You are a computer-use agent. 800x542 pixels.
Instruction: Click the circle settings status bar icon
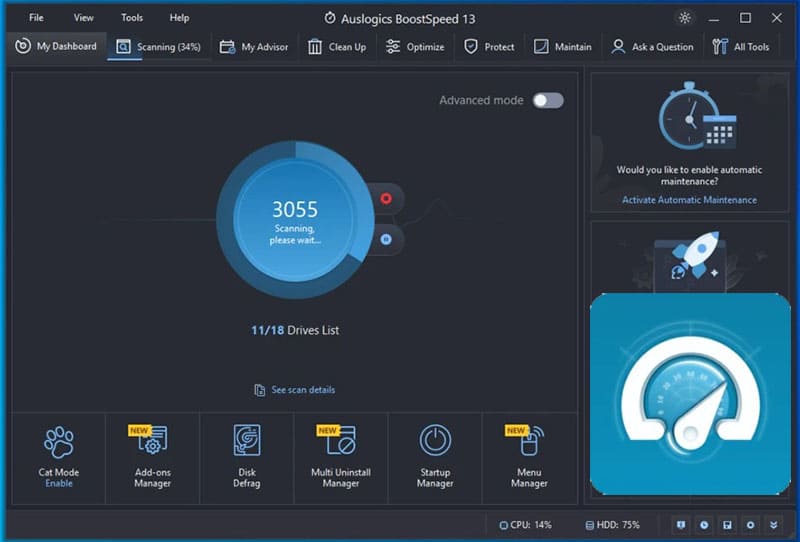tap(751, 525)
